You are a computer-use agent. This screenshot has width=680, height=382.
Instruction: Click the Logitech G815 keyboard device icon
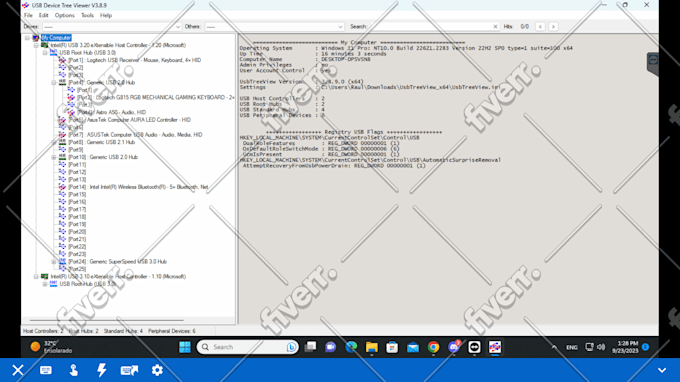pos(71,98)
